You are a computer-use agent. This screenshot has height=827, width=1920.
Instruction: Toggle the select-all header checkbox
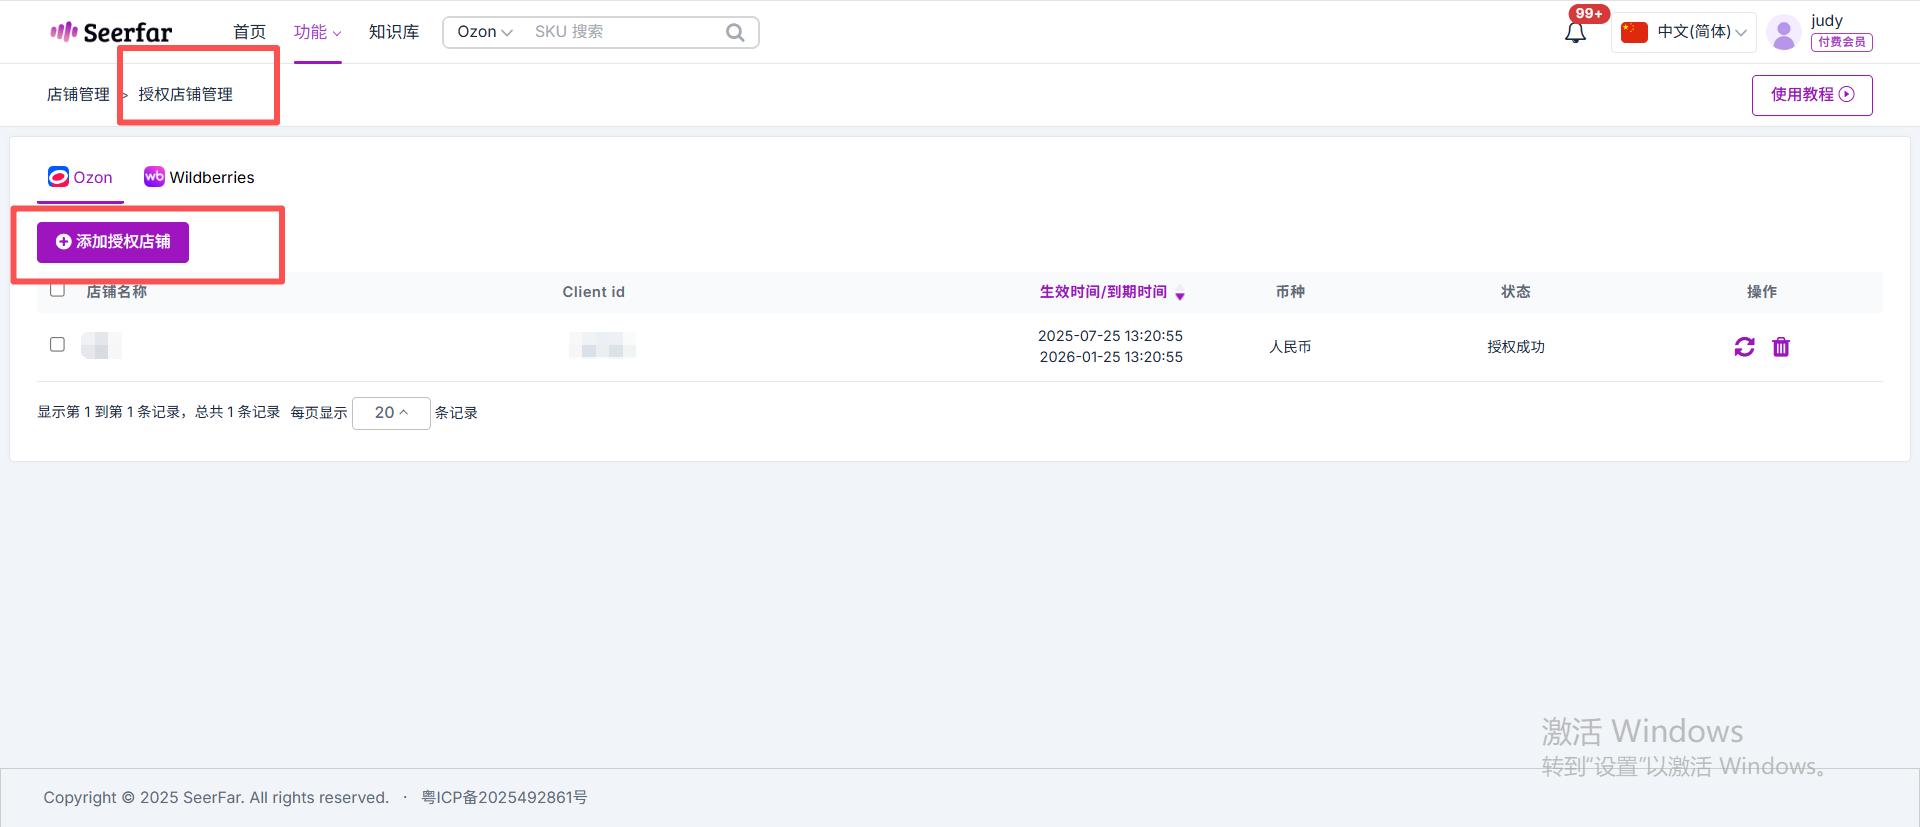click(58, 290)
